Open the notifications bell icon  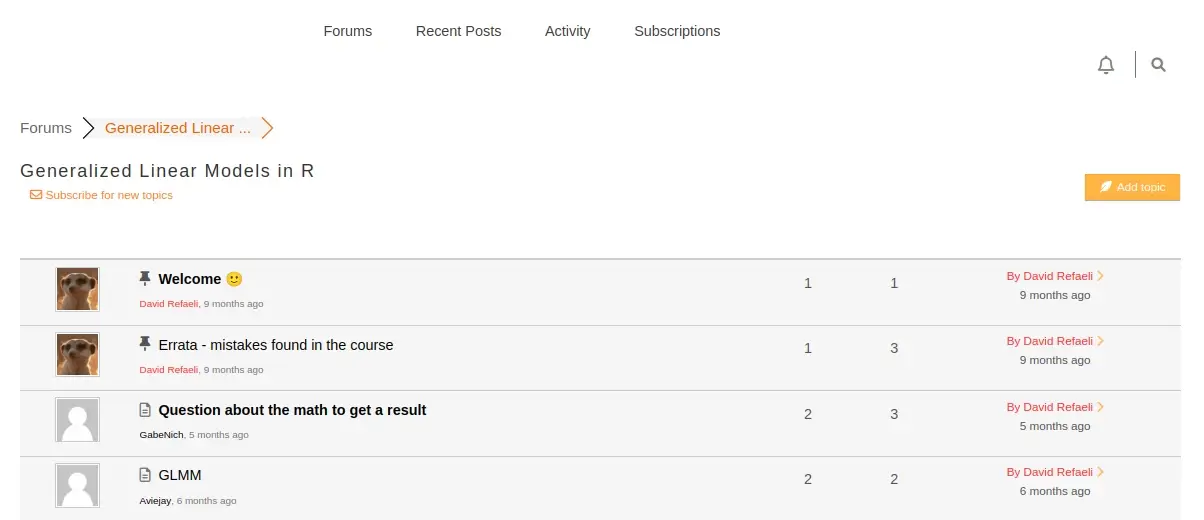point(1105,65)
